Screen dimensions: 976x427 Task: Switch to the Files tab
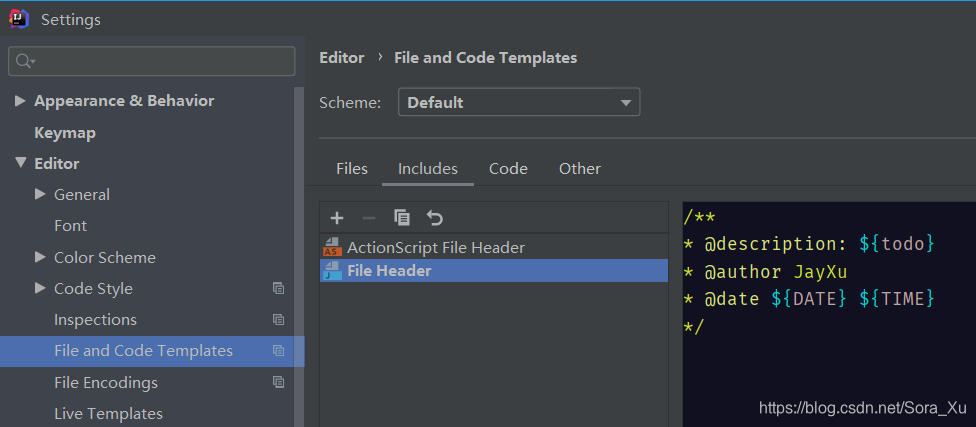(352, 169)
